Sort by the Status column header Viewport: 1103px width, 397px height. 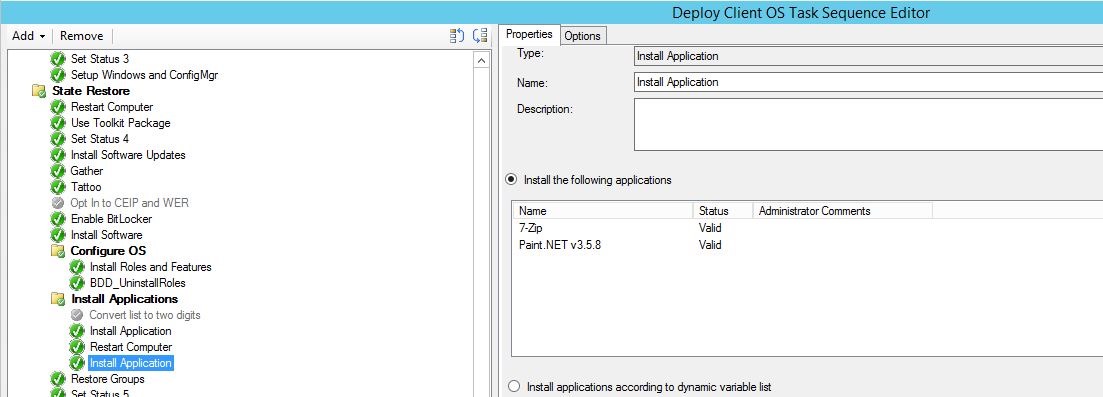[x=723, y=211]
